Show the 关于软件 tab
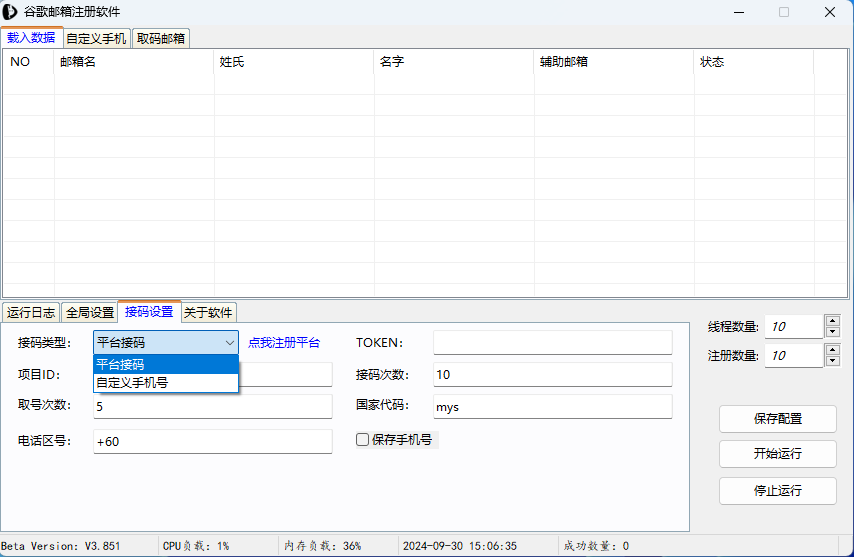Viewport: 854px width, 557px height. click(x=208, y=312)
